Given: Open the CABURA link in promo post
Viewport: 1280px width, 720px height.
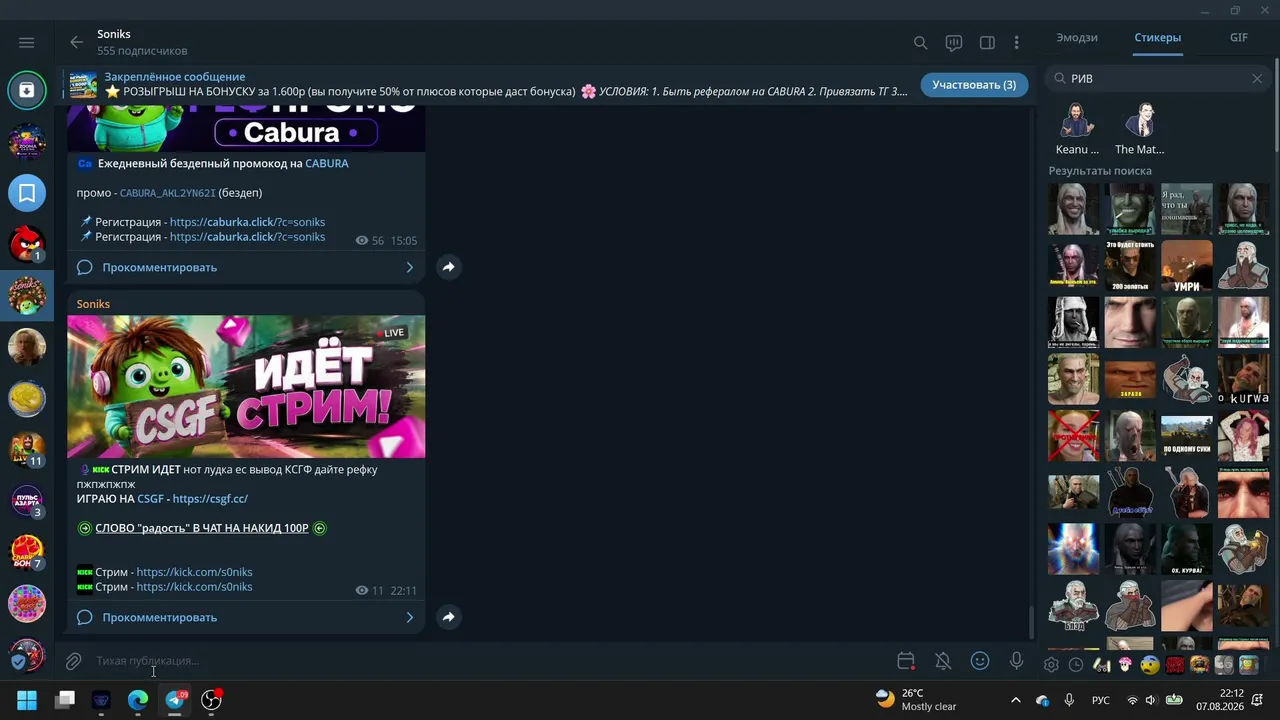Looking at the screenshot, I should [327, 163].
